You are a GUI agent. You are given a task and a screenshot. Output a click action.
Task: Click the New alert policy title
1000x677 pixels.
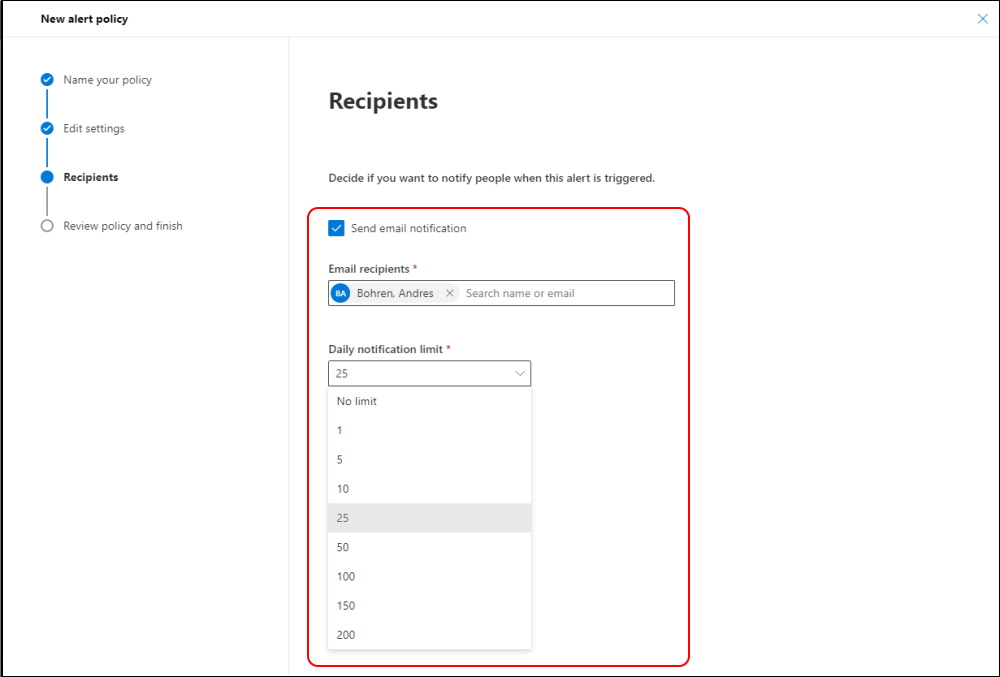coord(84,19)
